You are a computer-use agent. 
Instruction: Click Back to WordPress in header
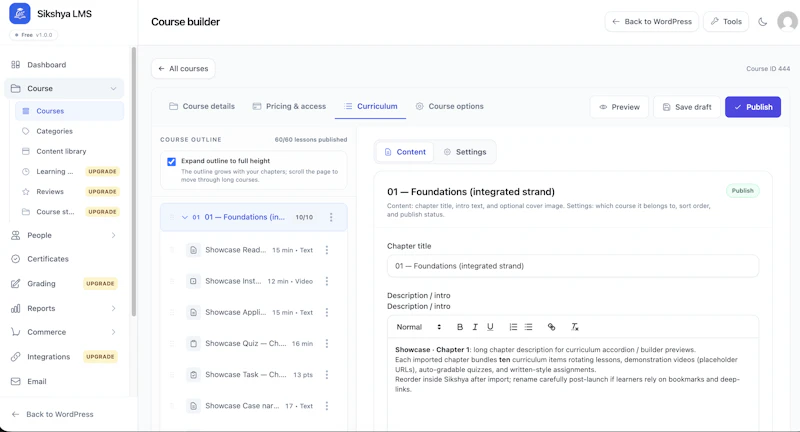[x=652, y=21]
